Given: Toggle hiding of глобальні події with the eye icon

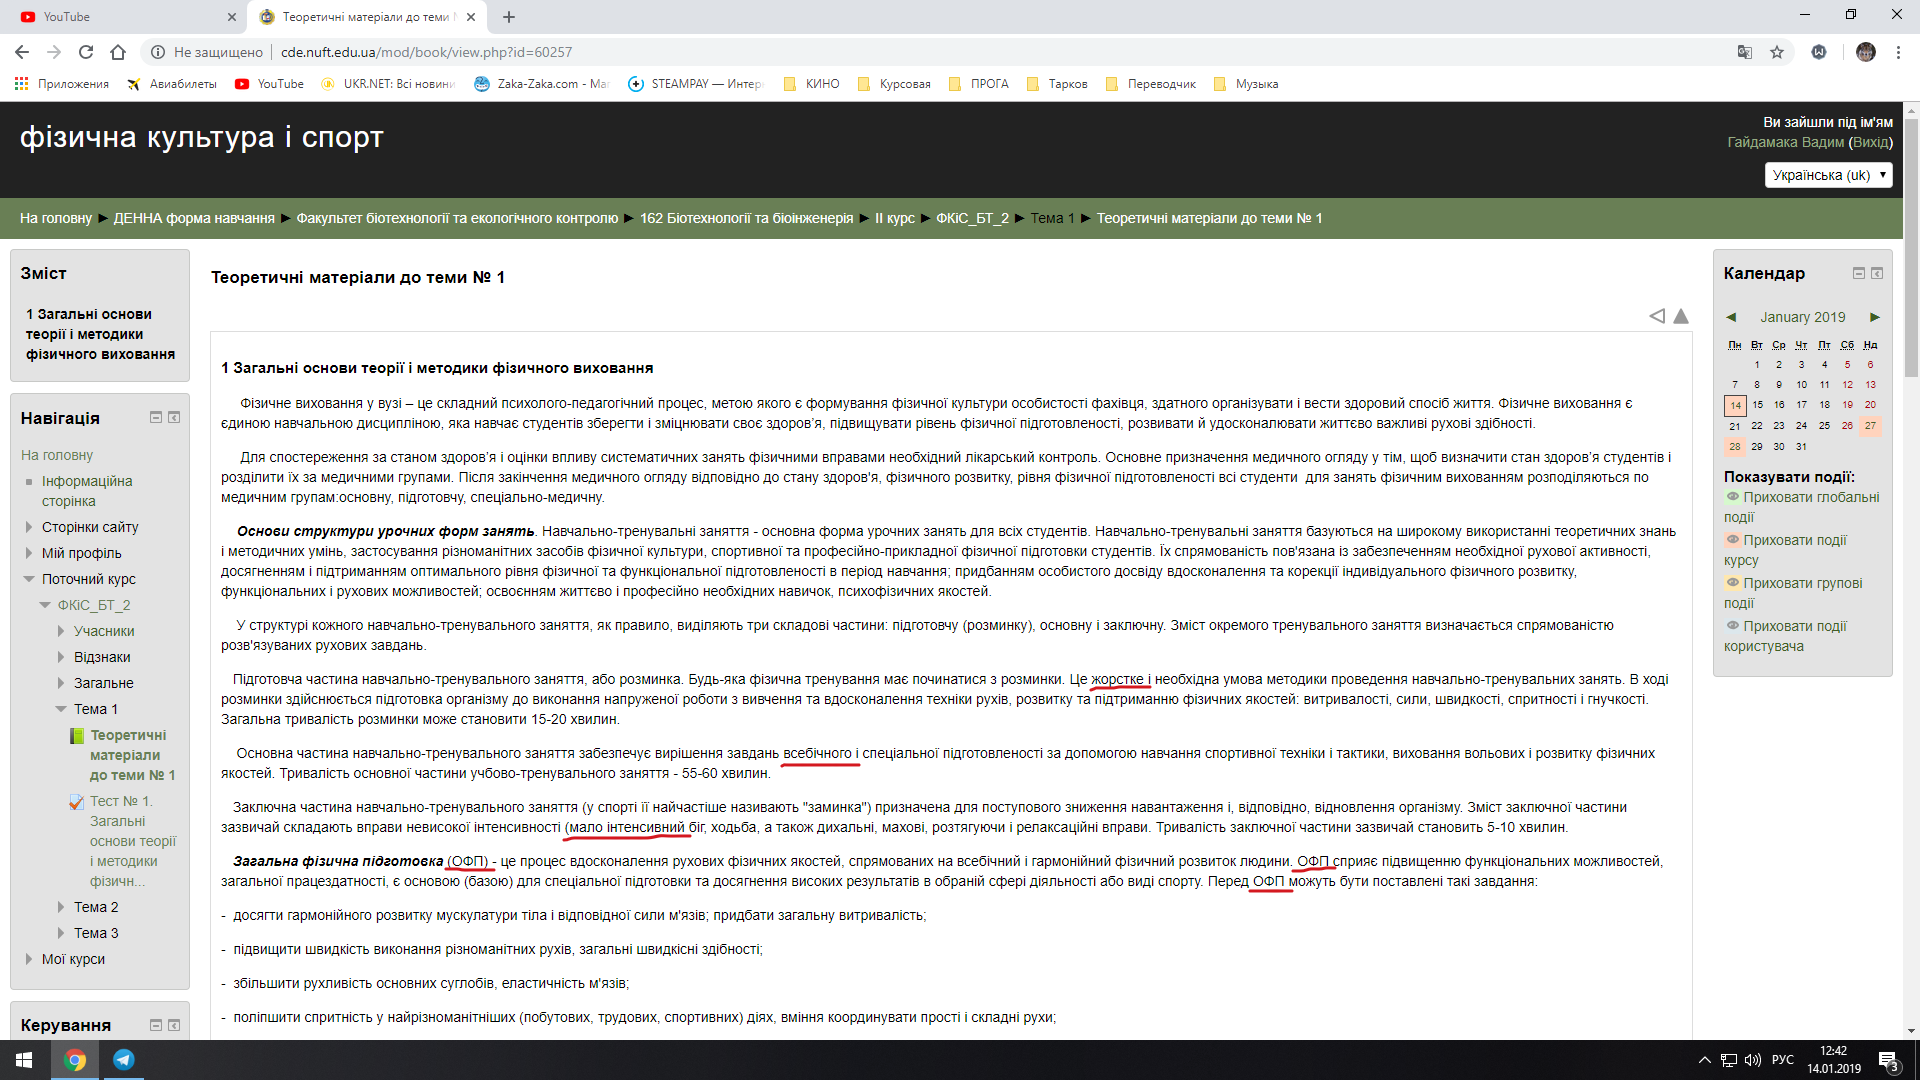Looking at the screenshot, I should click(1733, 497).
